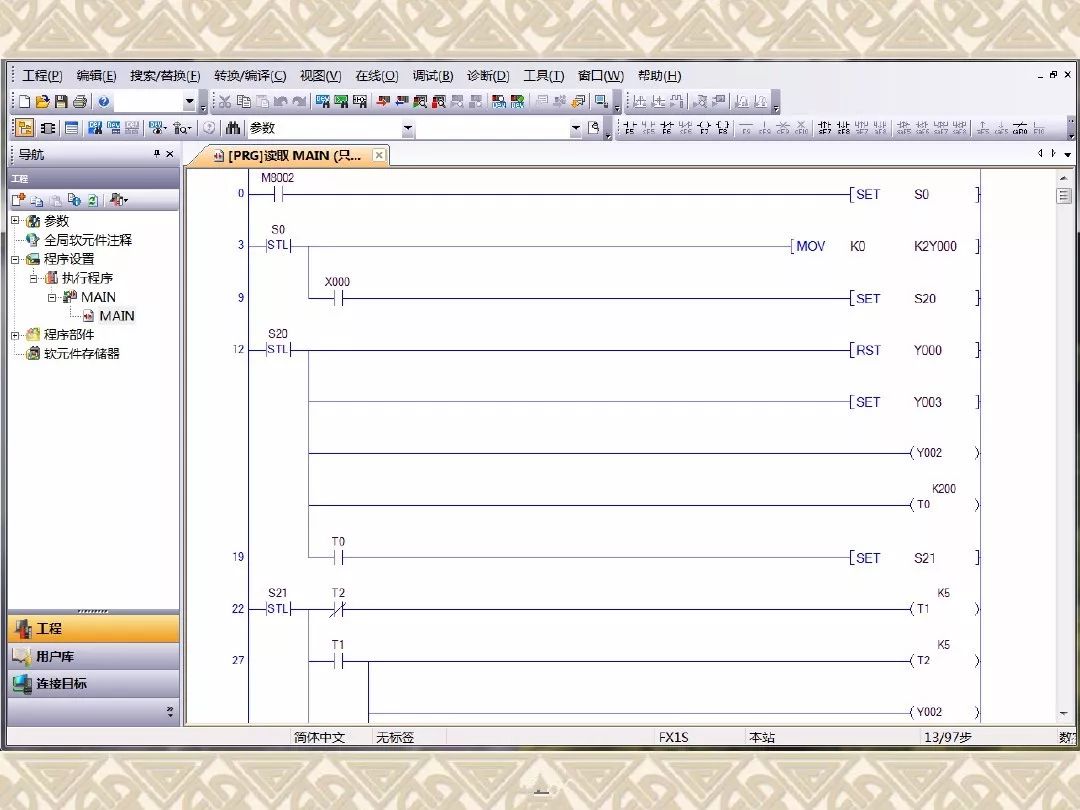Screen dimensions: 1080x810
Task: Click the binoculars find icon
Action: [233, 128]
